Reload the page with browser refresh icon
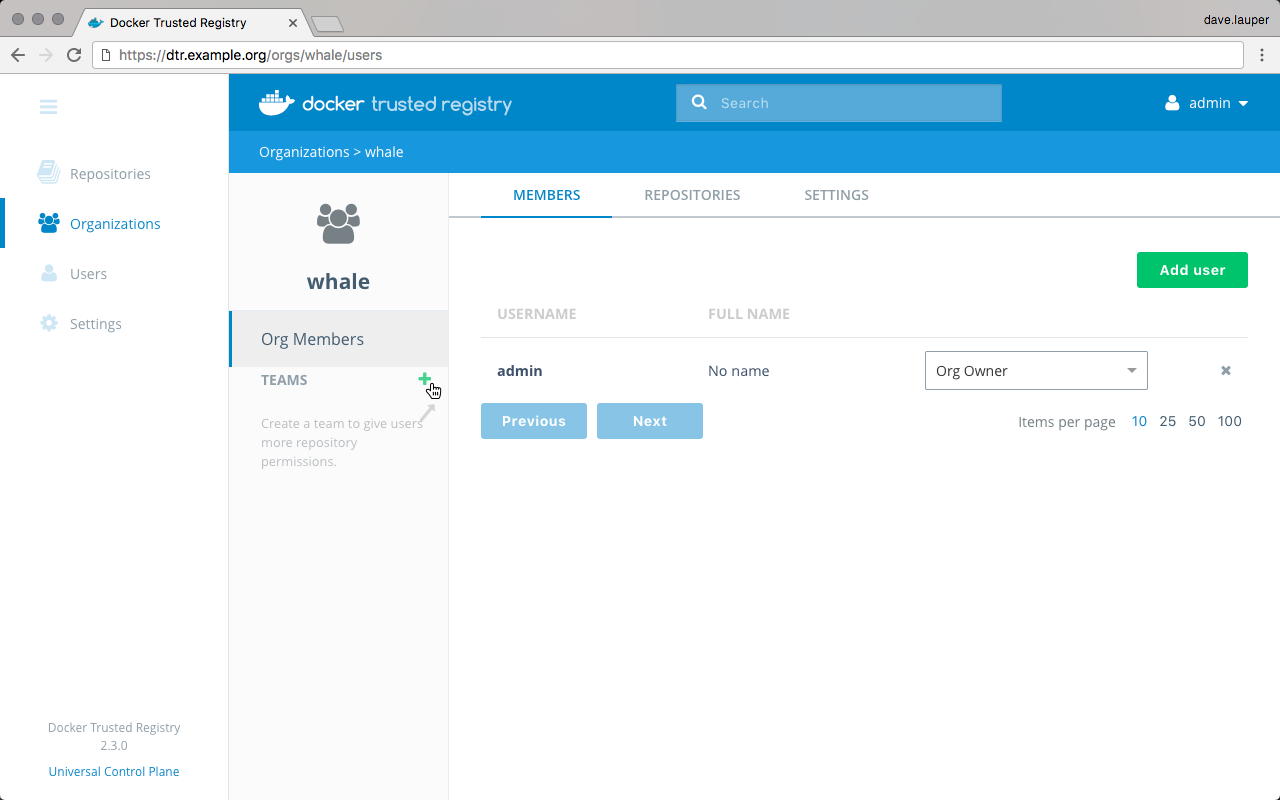 (x=74, y=55)
